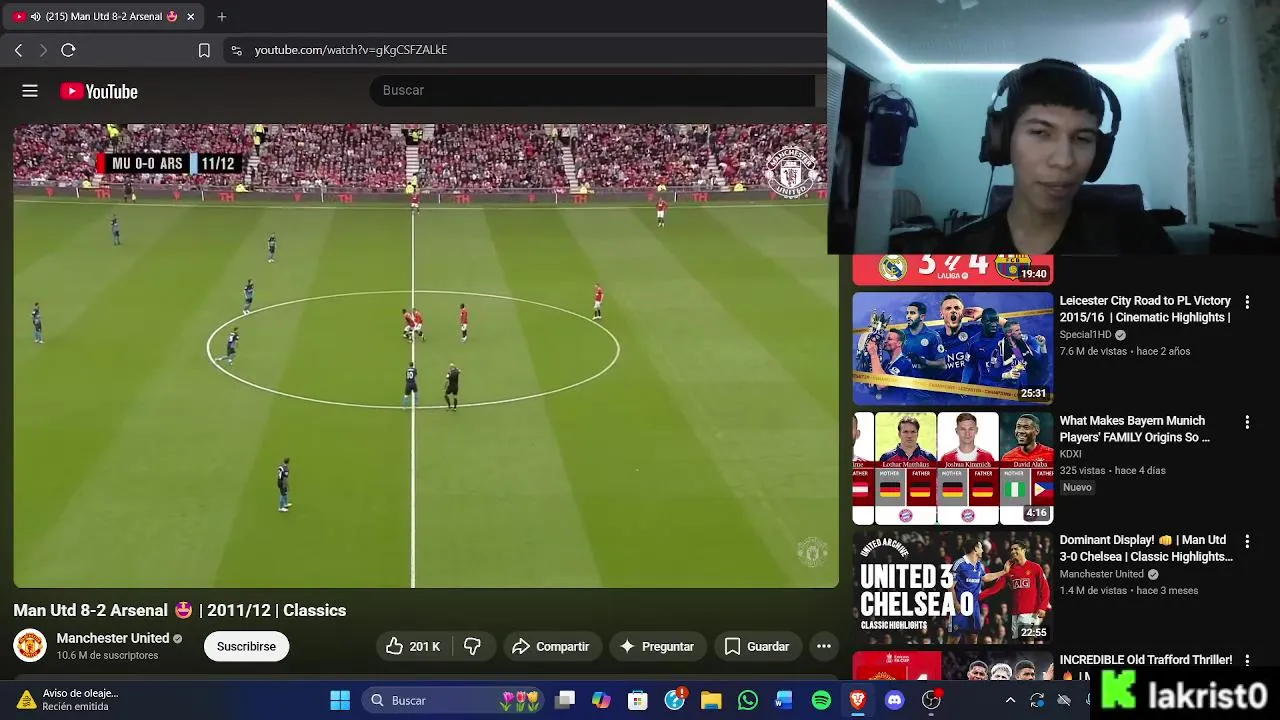Open the Compartir share button
The width and height of the screenshot is (1280, 720).
coord(551,646)
